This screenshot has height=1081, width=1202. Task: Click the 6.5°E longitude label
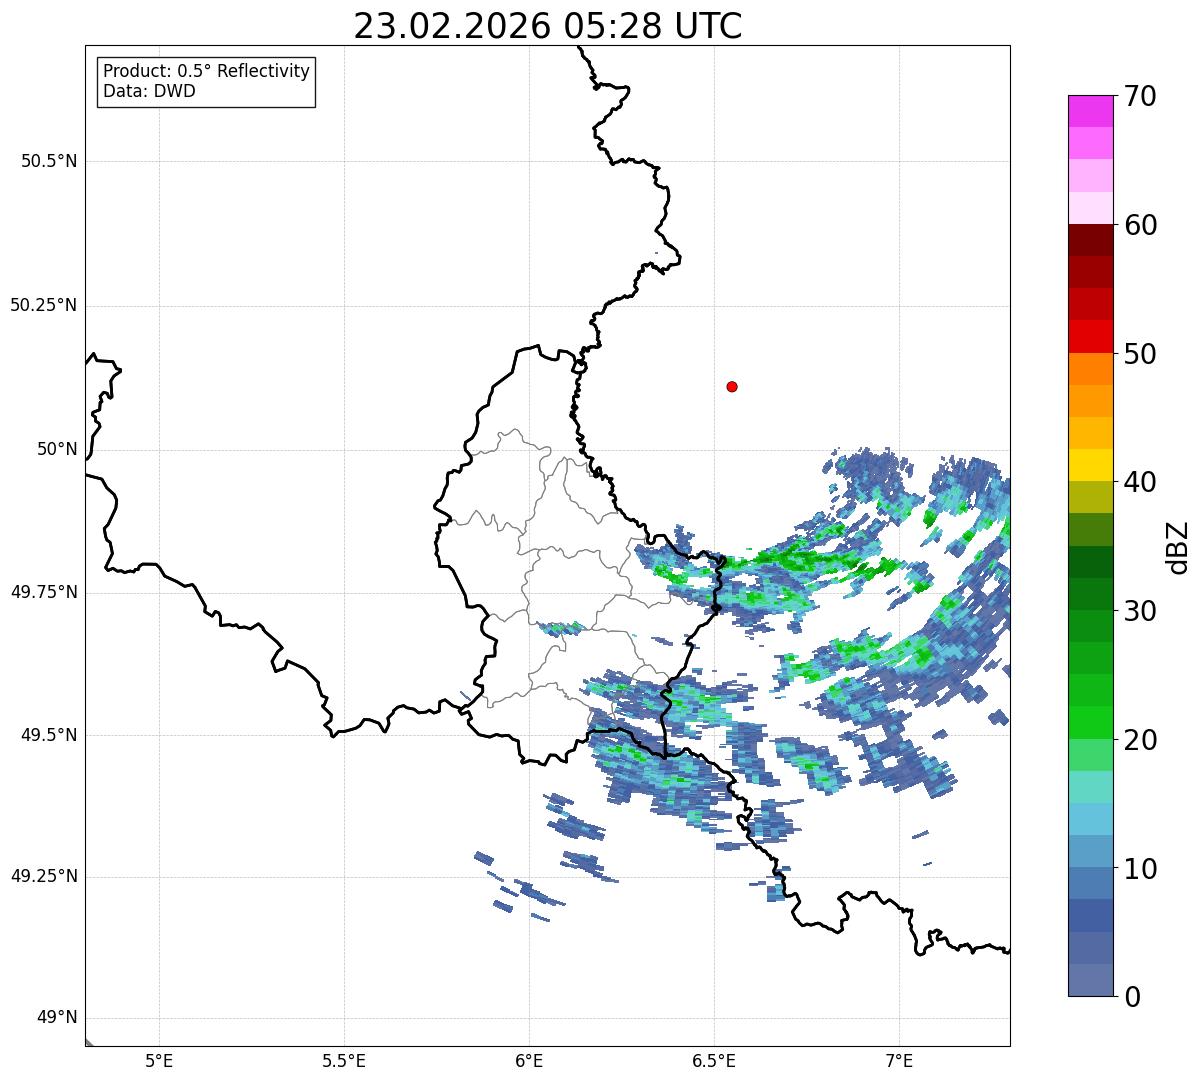714,1060
